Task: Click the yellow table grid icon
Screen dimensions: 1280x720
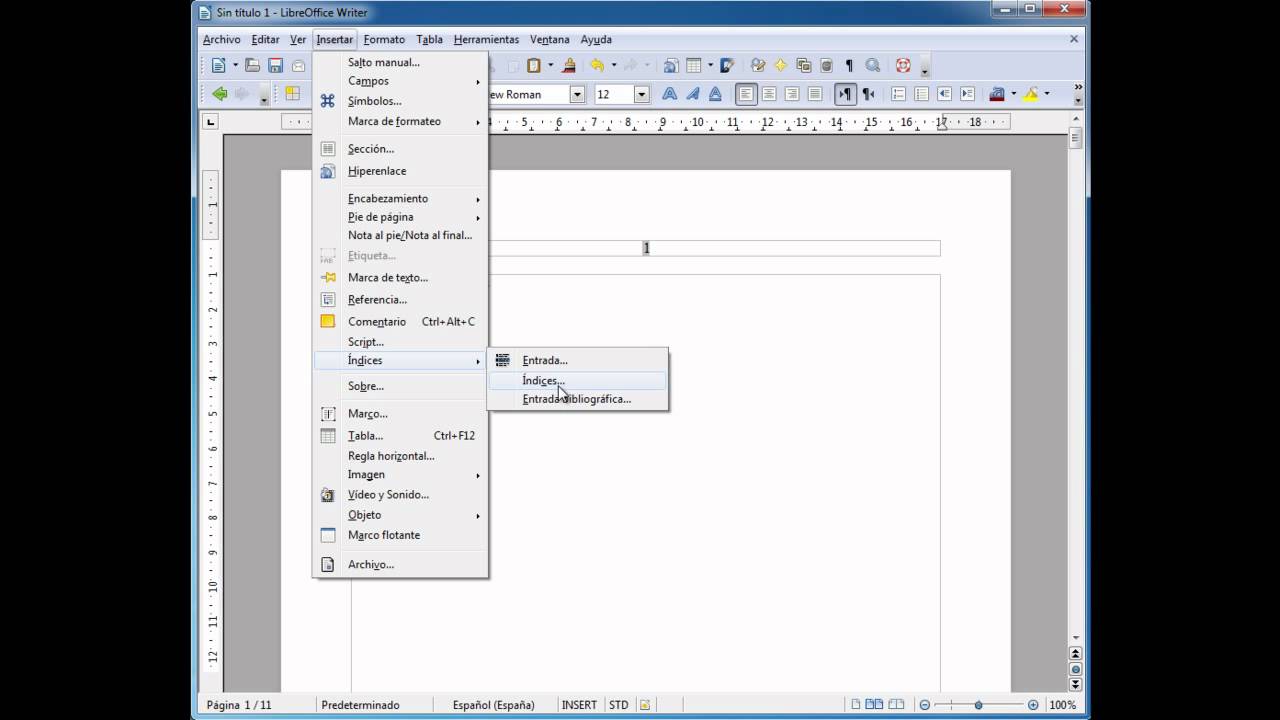Action: click(x=293, y=94)
